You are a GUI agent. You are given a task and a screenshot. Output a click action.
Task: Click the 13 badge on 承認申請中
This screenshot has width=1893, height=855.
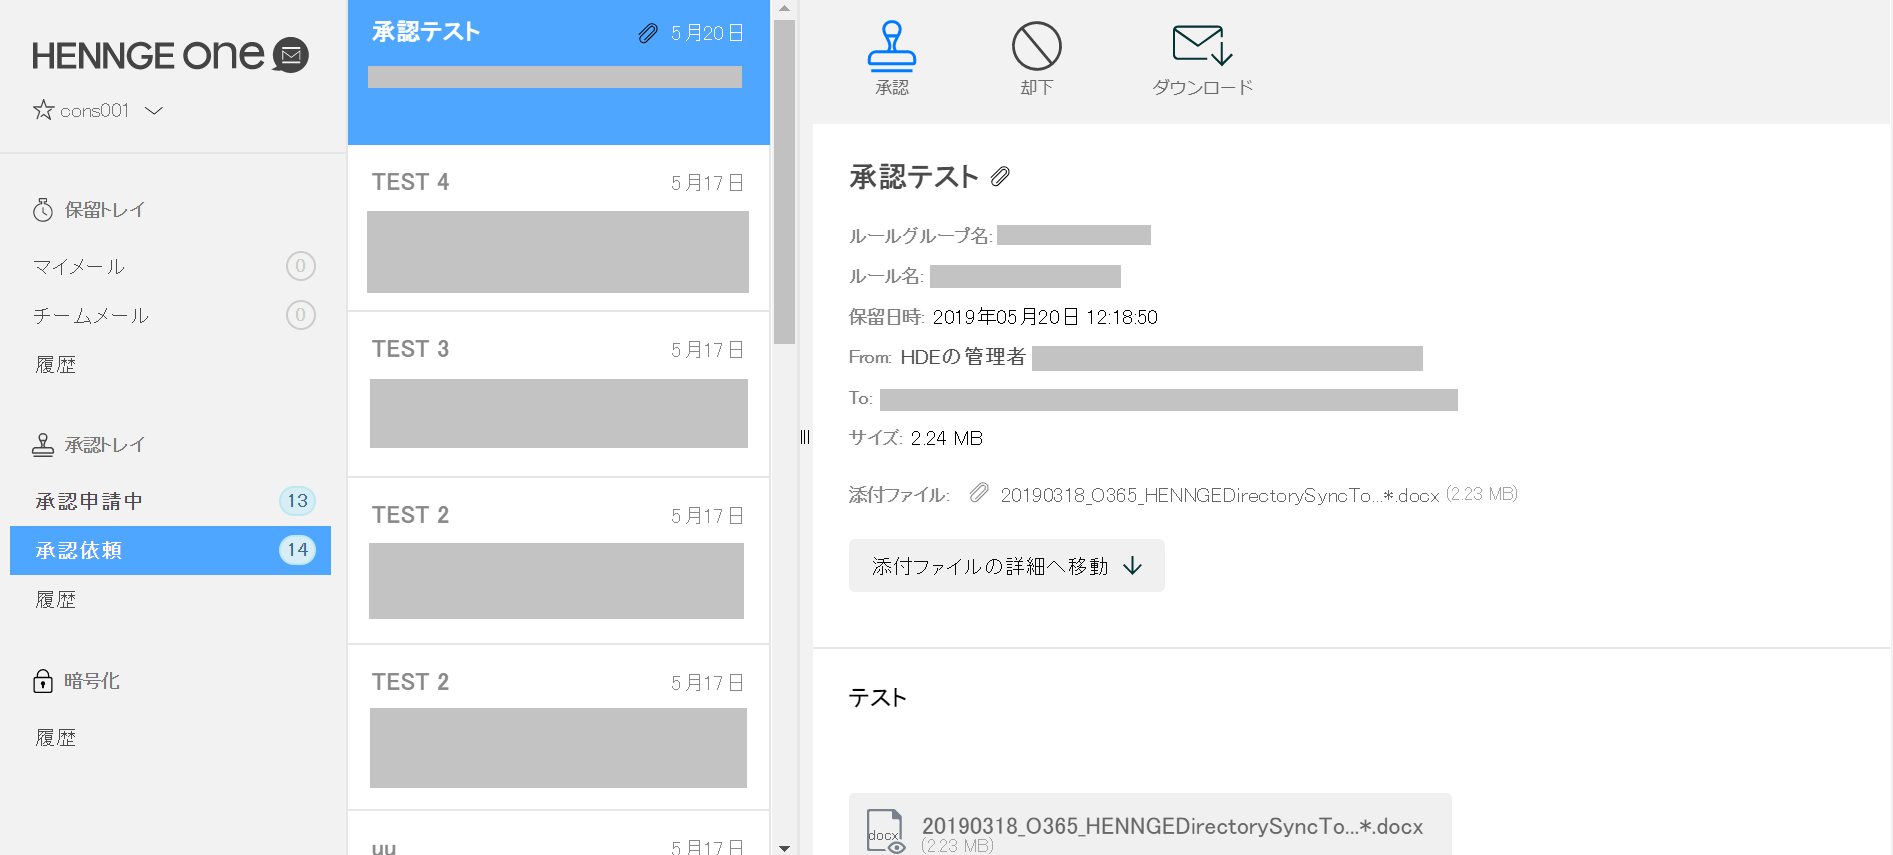pyautogui.click(x=297, y=501)
